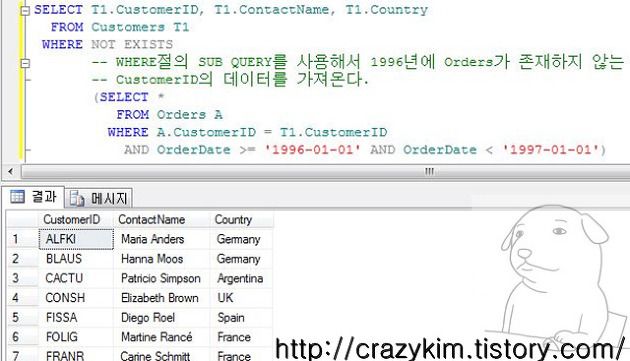Click the '1996-01-01' date string
The image size is (630, 361).
click(313, 150)
